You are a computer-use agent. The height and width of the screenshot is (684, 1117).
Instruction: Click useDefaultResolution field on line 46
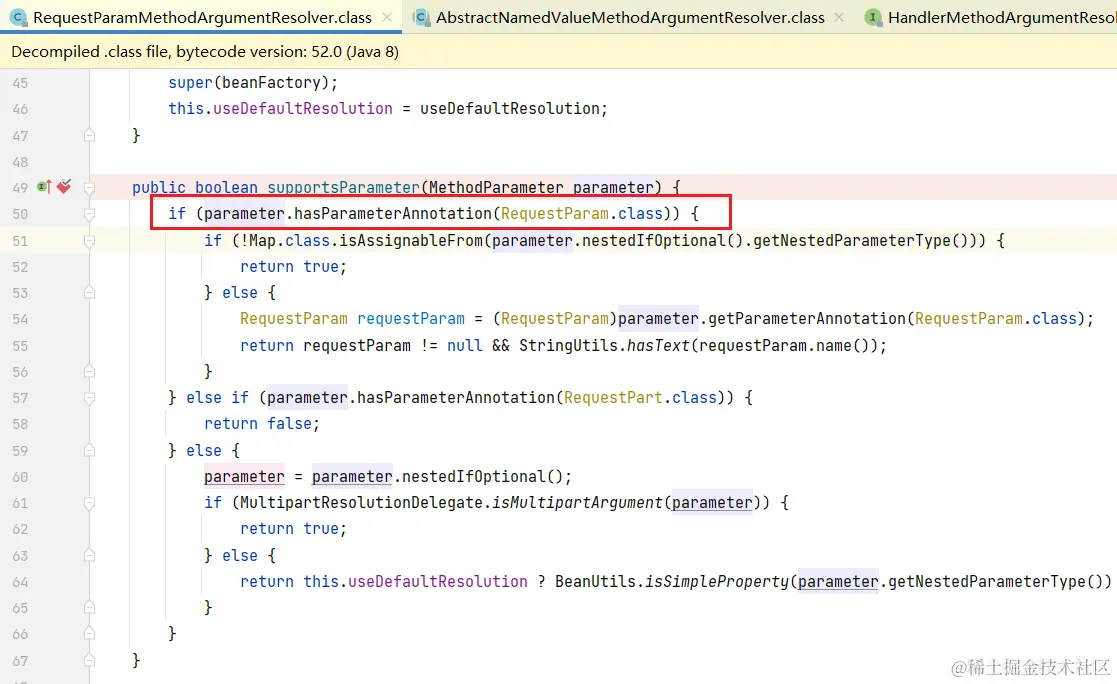303,108
